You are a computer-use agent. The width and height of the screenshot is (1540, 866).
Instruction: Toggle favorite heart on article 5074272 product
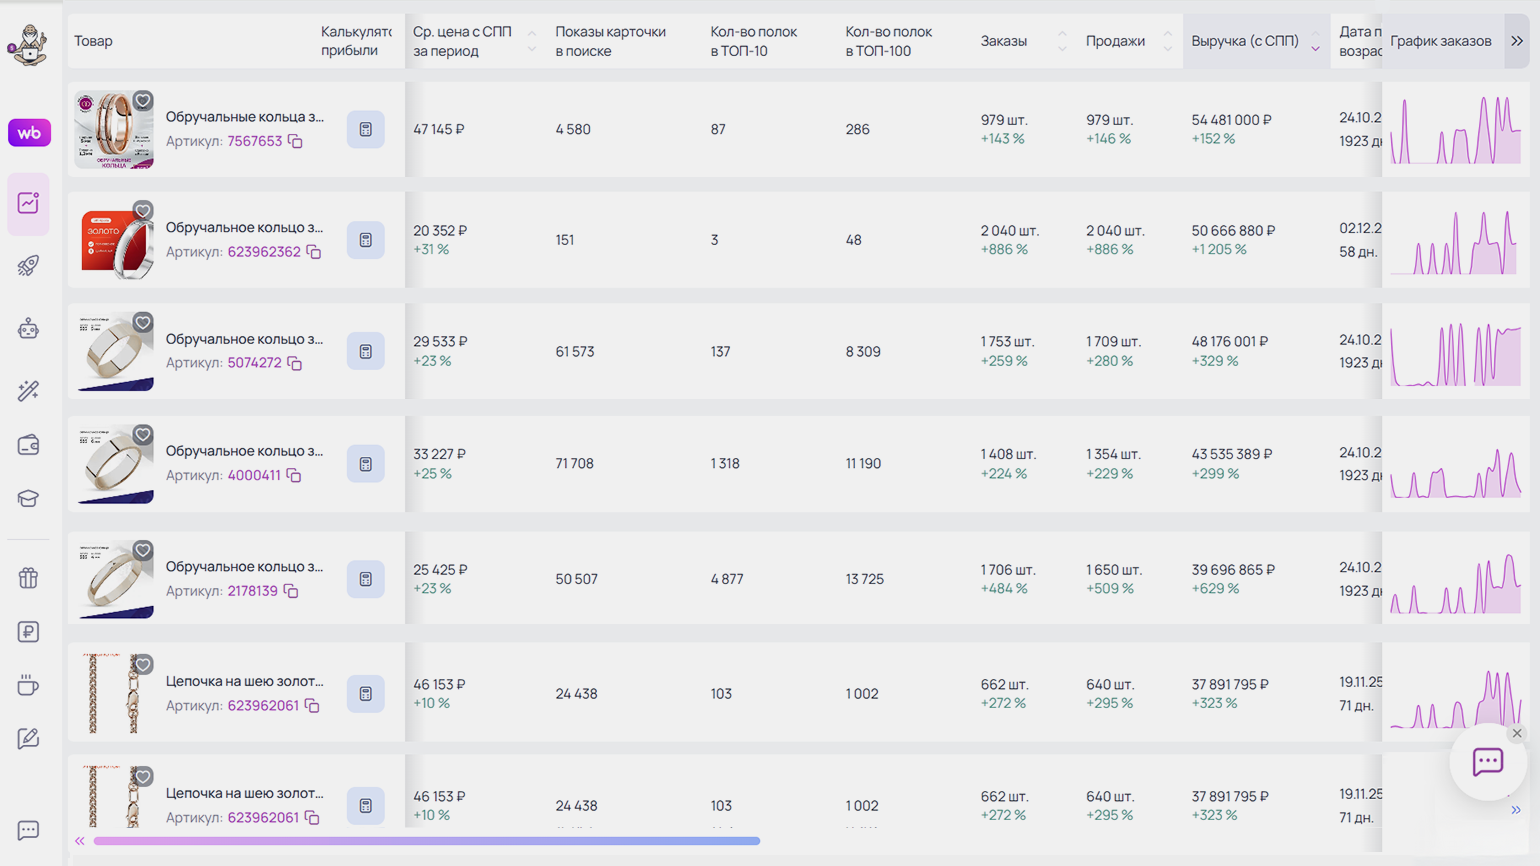143,322
